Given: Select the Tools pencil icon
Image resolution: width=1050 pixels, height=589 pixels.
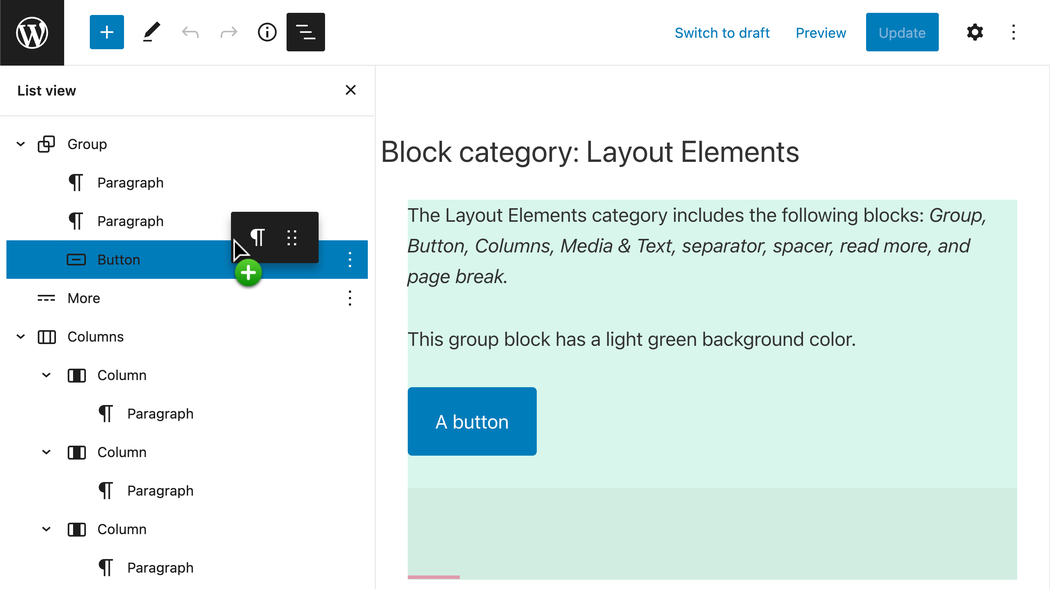Looking at the screenshot, I should pyautogui.click(x=151, y=32).
